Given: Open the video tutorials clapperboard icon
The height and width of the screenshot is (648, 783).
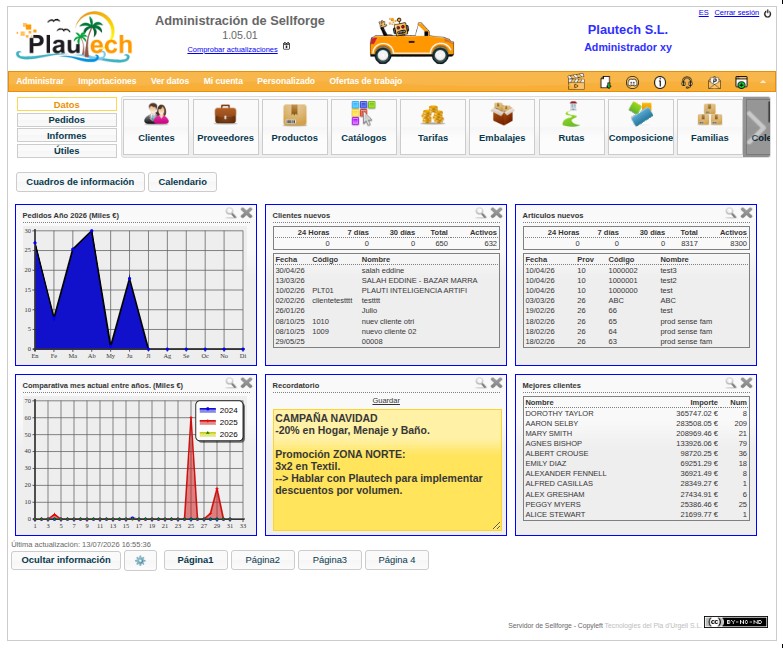Looking at the screenshot, I should click(576, 82).
